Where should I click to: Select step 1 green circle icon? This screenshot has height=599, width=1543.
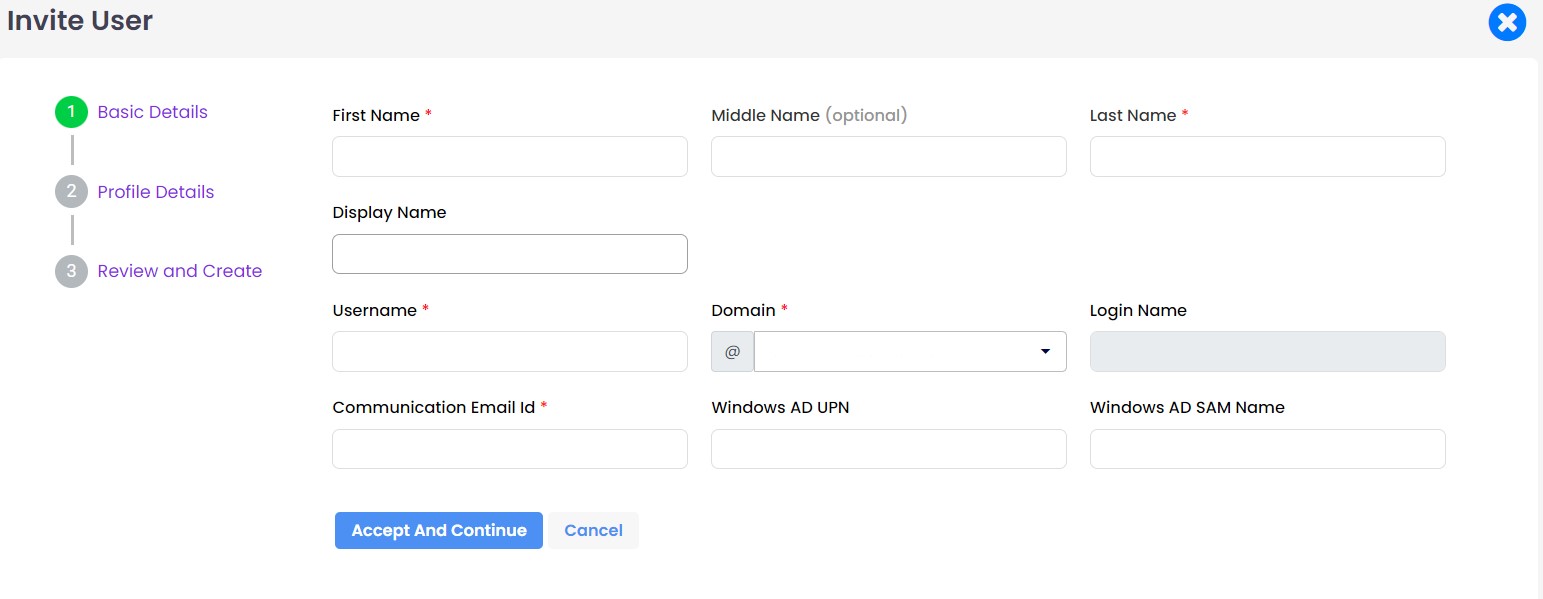click(71, 112)
